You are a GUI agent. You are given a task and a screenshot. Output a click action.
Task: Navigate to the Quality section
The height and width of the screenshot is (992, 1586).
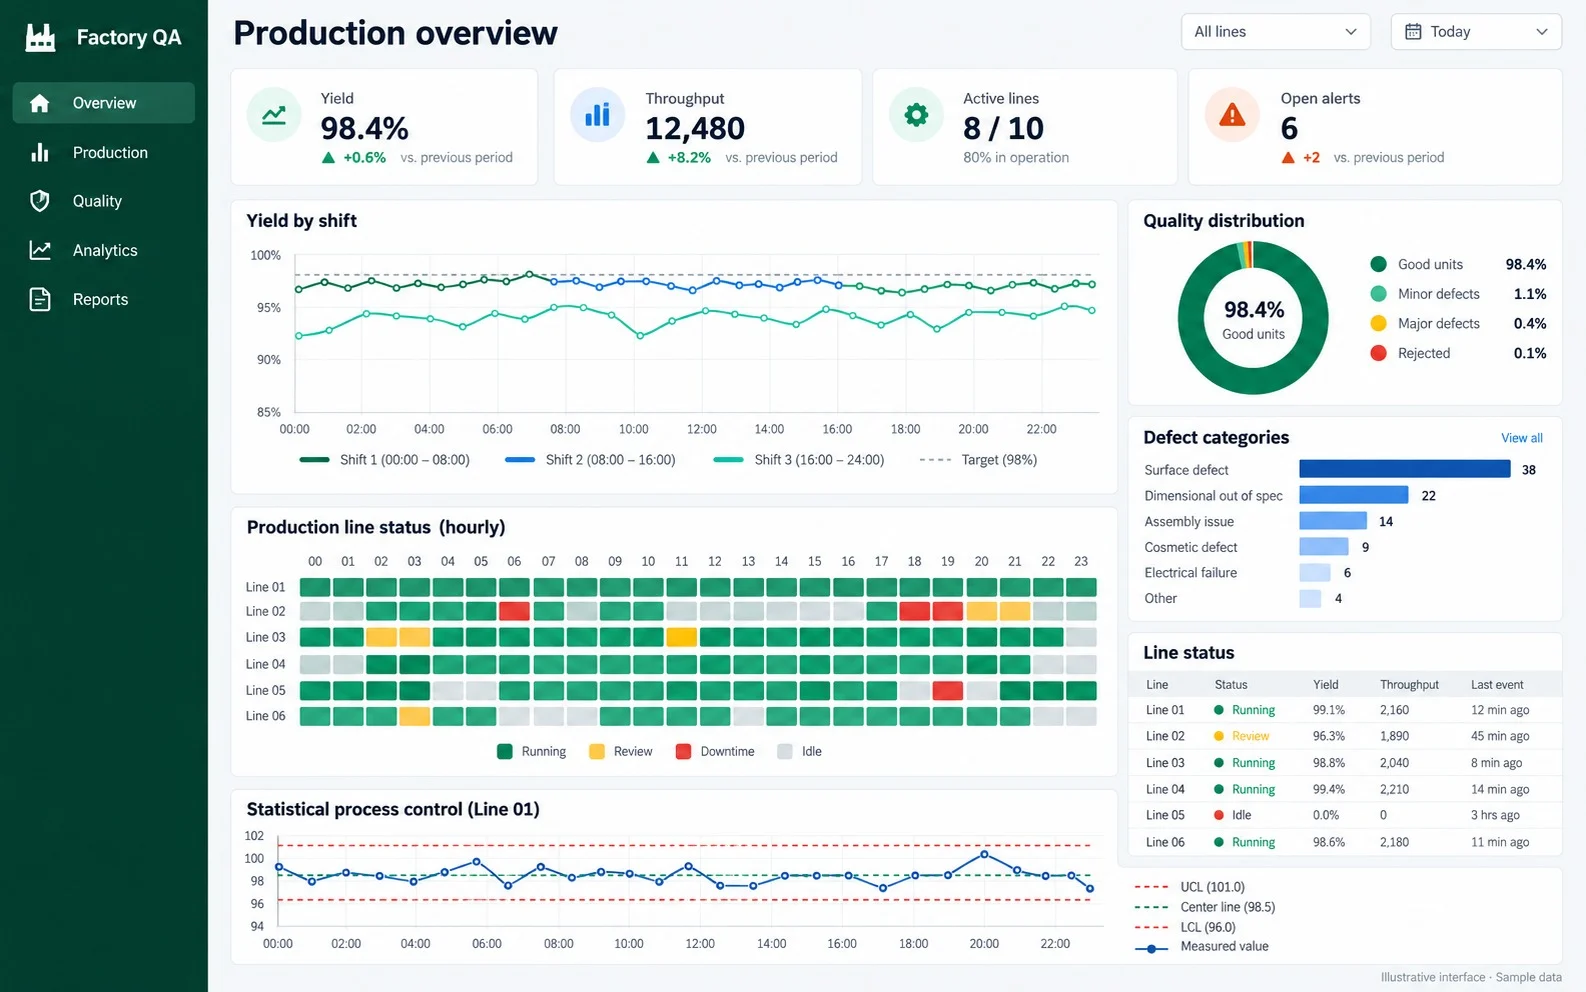click(104, 201)
